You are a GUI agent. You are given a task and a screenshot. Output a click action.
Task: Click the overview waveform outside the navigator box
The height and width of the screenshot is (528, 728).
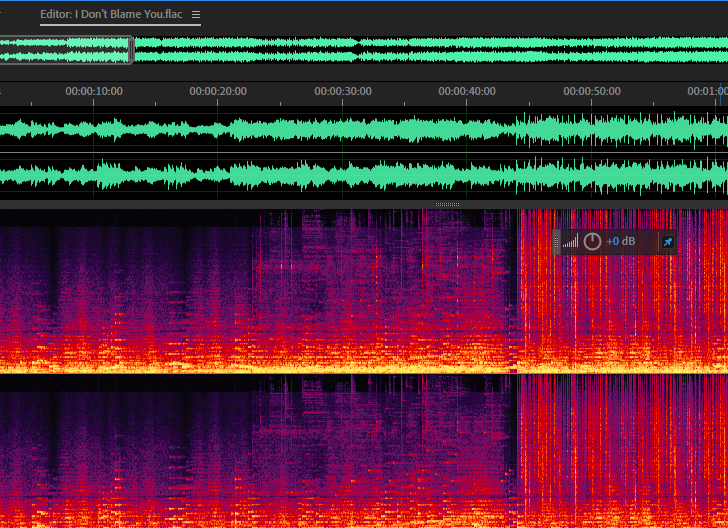(x=431, y=50)
